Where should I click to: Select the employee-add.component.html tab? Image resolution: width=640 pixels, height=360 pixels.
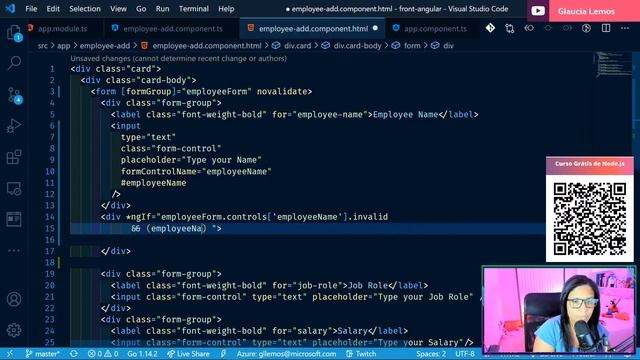[313, 29]
